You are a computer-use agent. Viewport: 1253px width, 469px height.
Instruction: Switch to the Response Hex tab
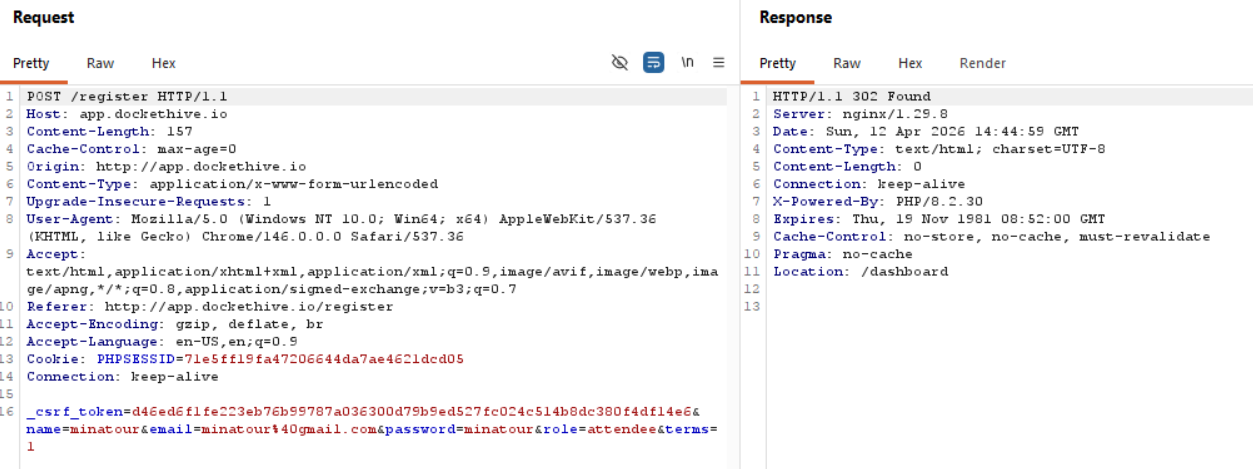[909, 63]
